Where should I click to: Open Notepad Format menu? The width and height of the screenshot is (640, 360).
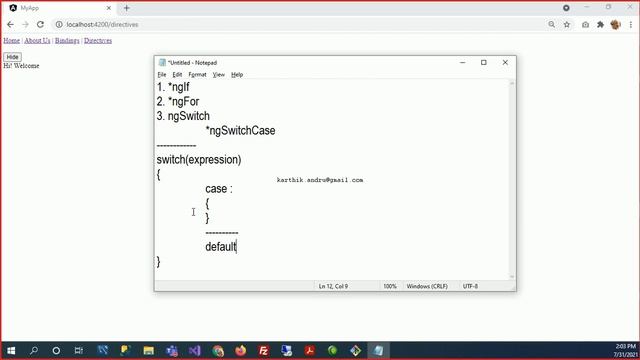coord(198,75)
